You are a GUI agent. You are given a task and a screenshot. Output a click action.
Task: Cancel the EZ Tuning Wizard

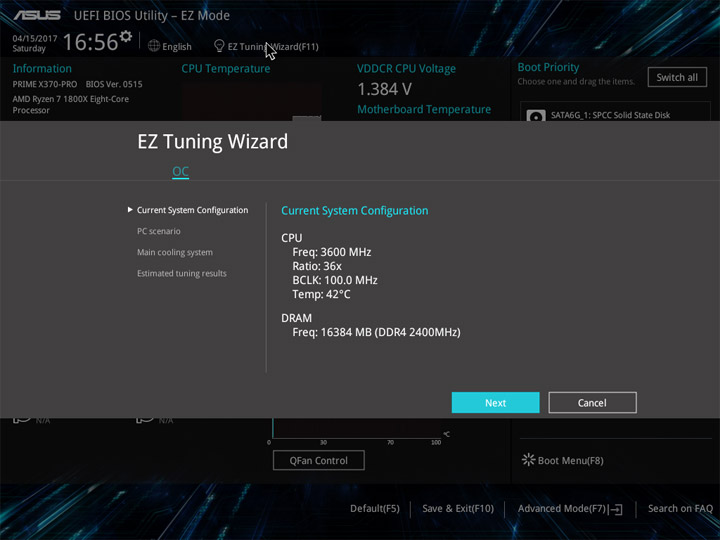(592, 403)
